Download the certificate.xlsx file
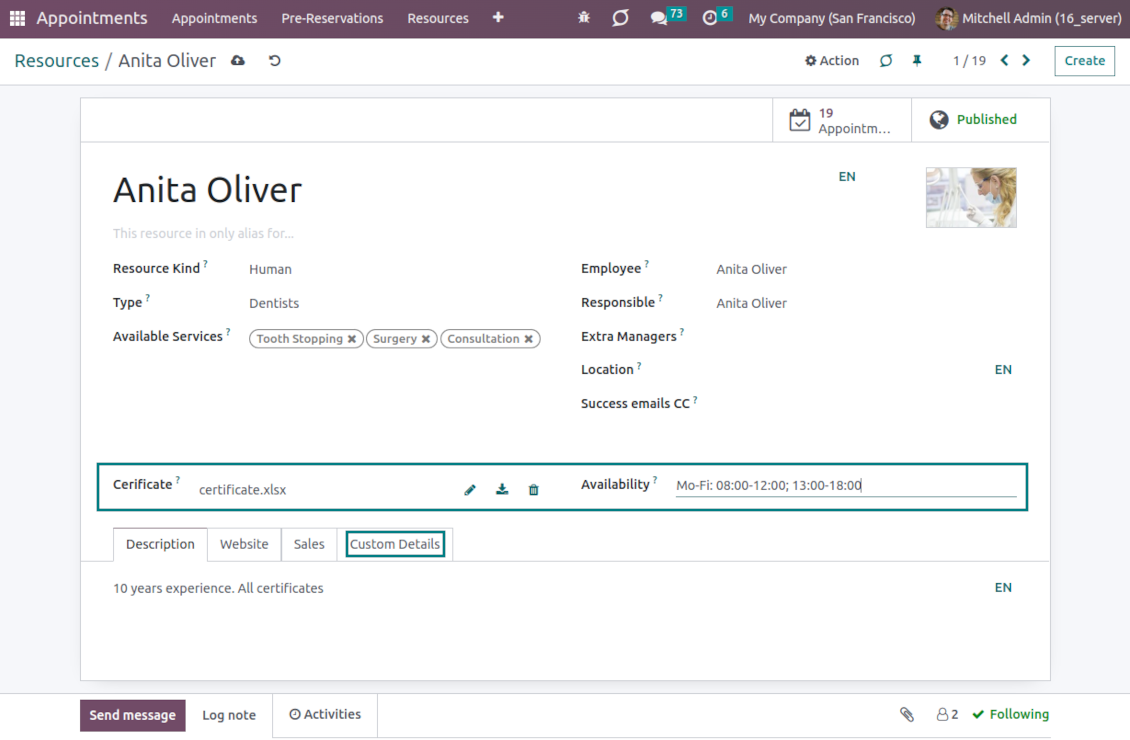1130x740 pixels. (x=502, y=490)
